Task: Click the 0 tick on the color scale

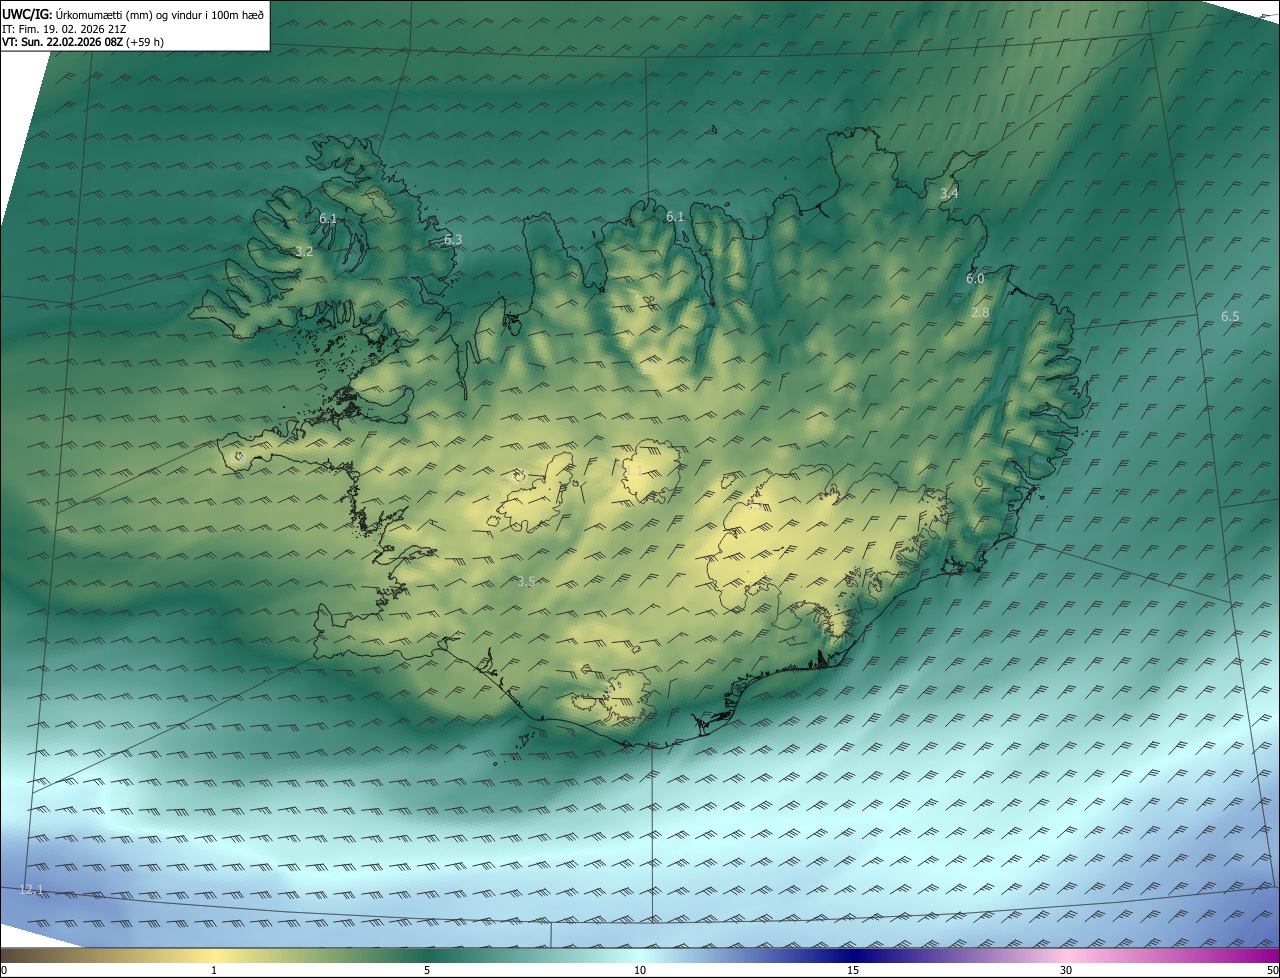Action: [4, 970]
